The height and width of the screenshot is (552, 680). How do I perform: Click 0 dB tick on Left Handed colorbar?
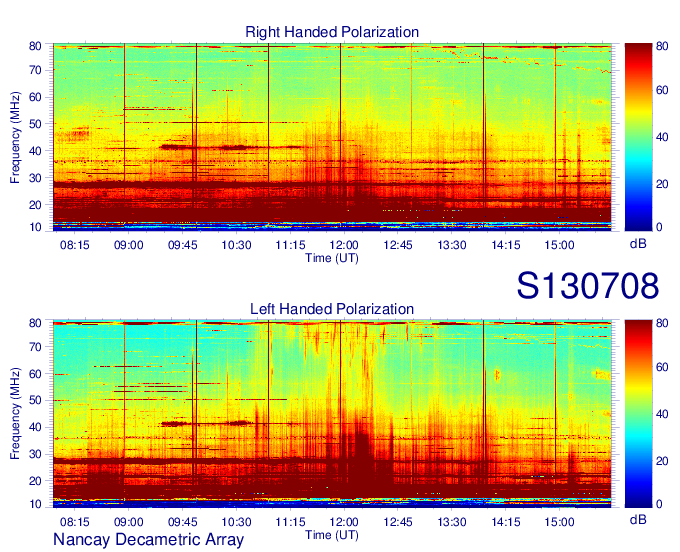pos(659,504)
